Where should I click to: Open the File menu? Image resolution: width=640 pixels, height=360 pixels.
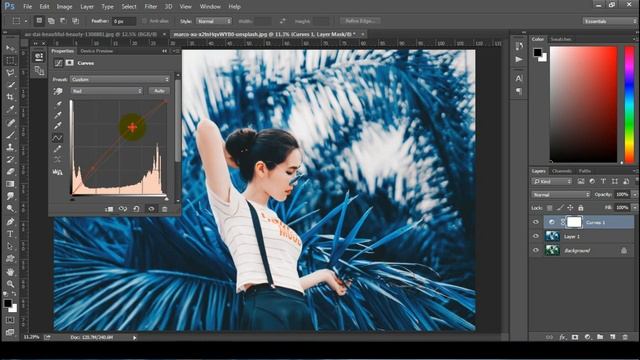27,7
